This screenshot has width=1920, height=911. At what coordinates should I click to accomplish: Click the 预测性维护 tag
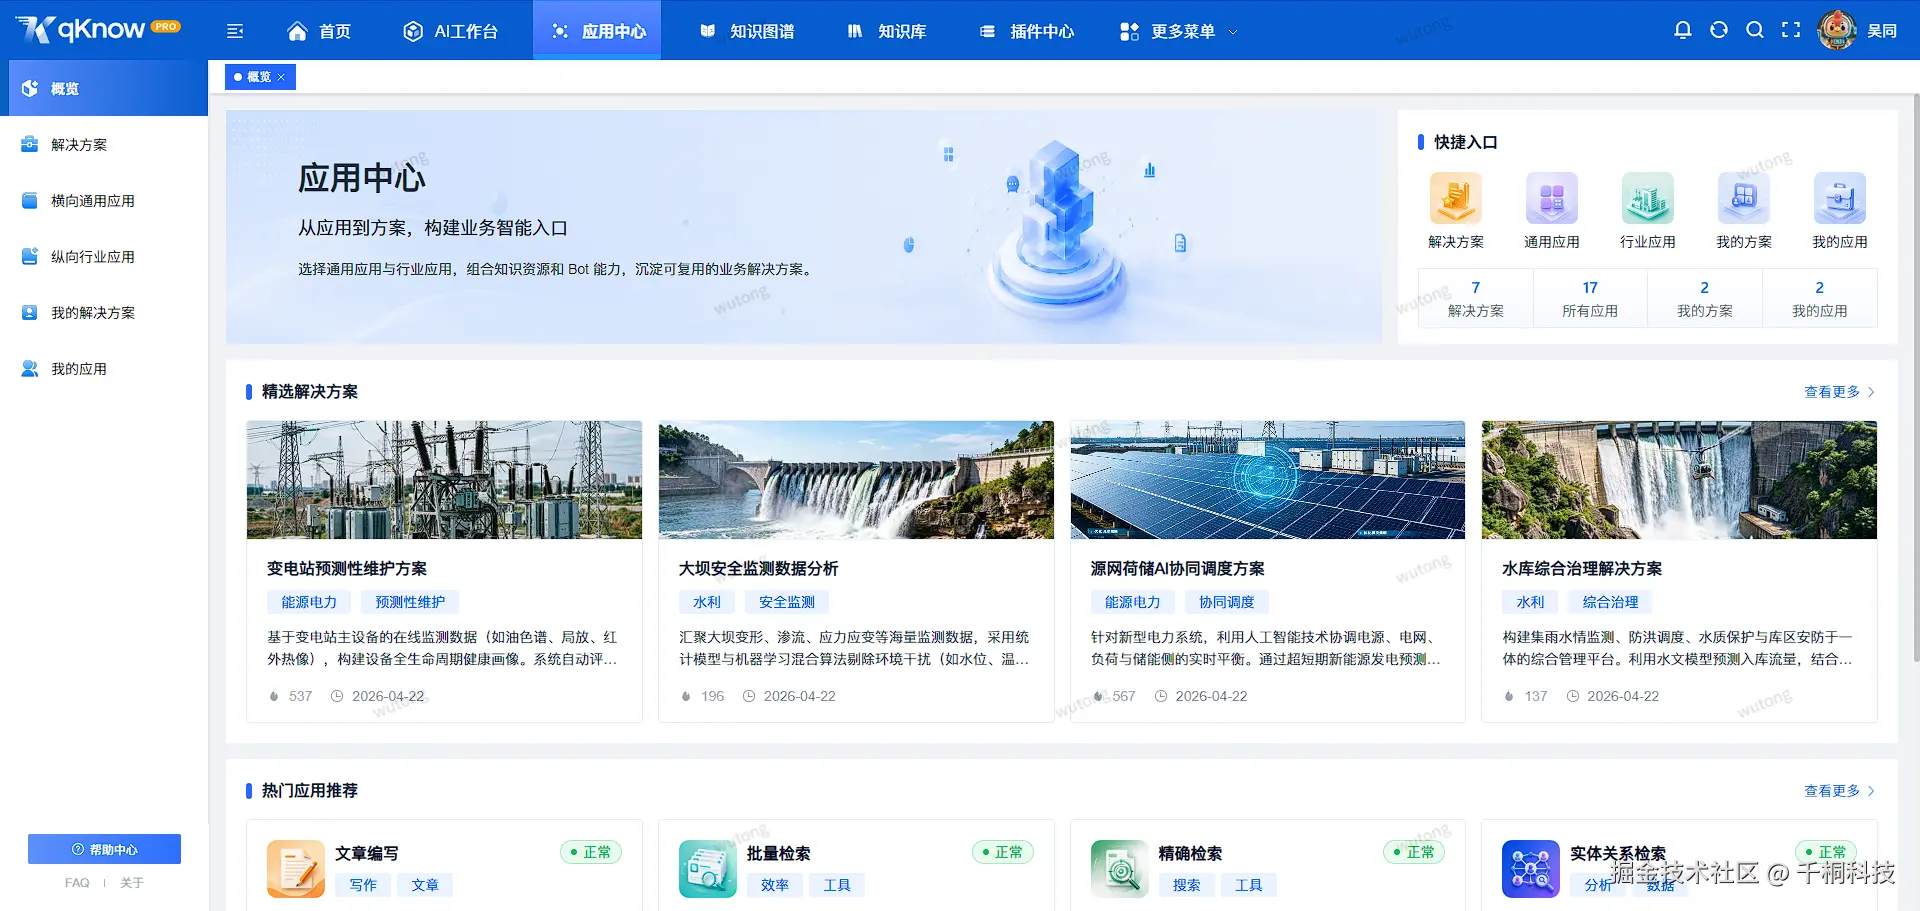[x=410, y=602]
